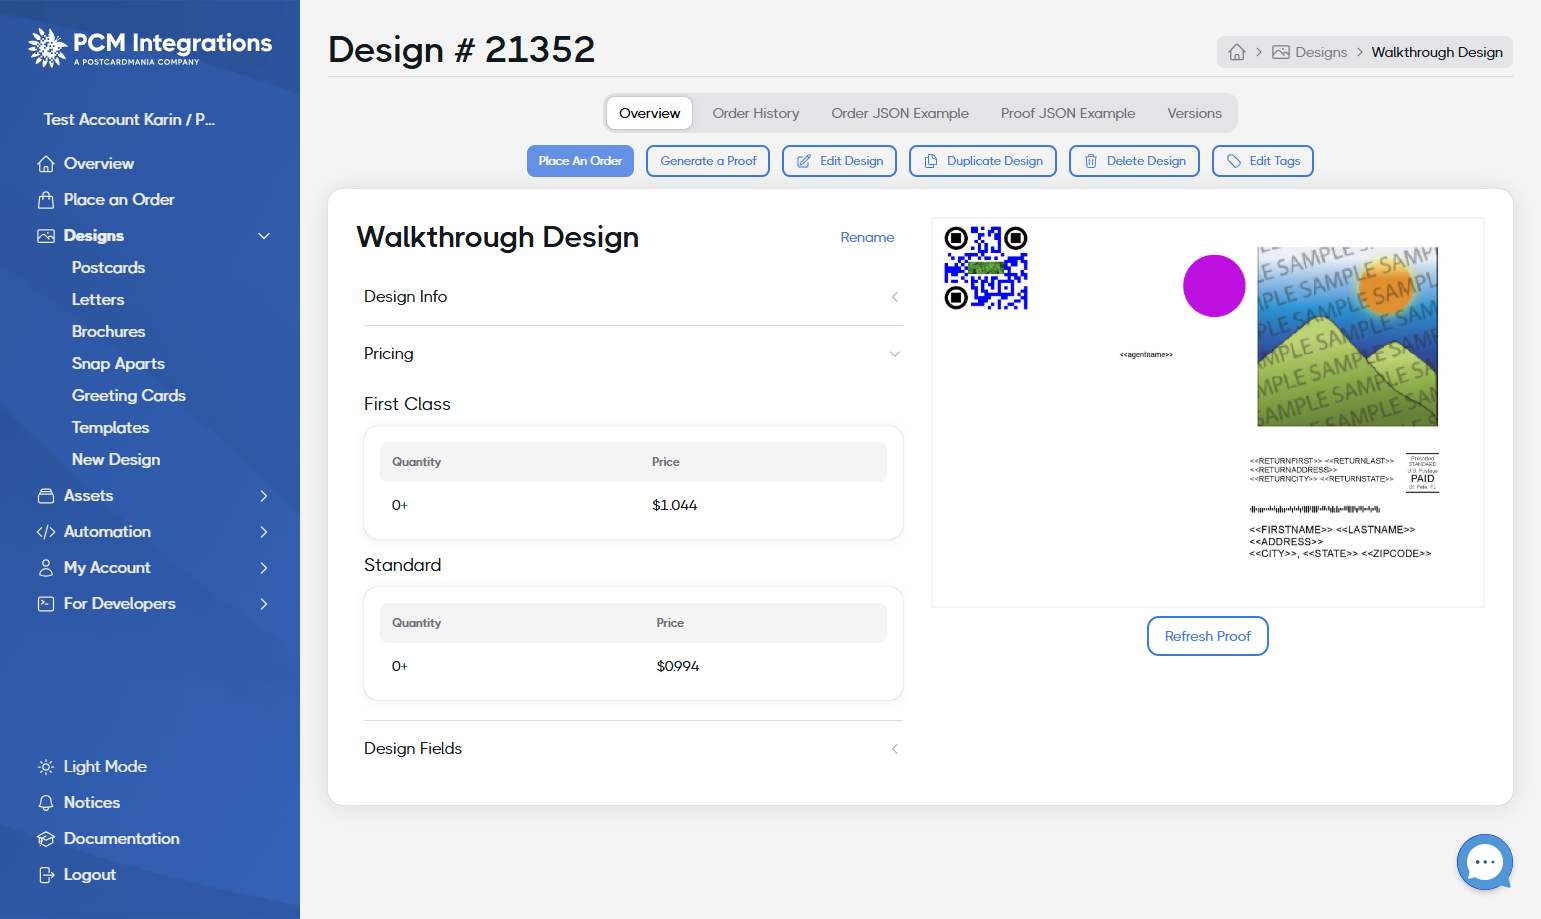Open New Design in the sidebar

[x=116, y=460]
